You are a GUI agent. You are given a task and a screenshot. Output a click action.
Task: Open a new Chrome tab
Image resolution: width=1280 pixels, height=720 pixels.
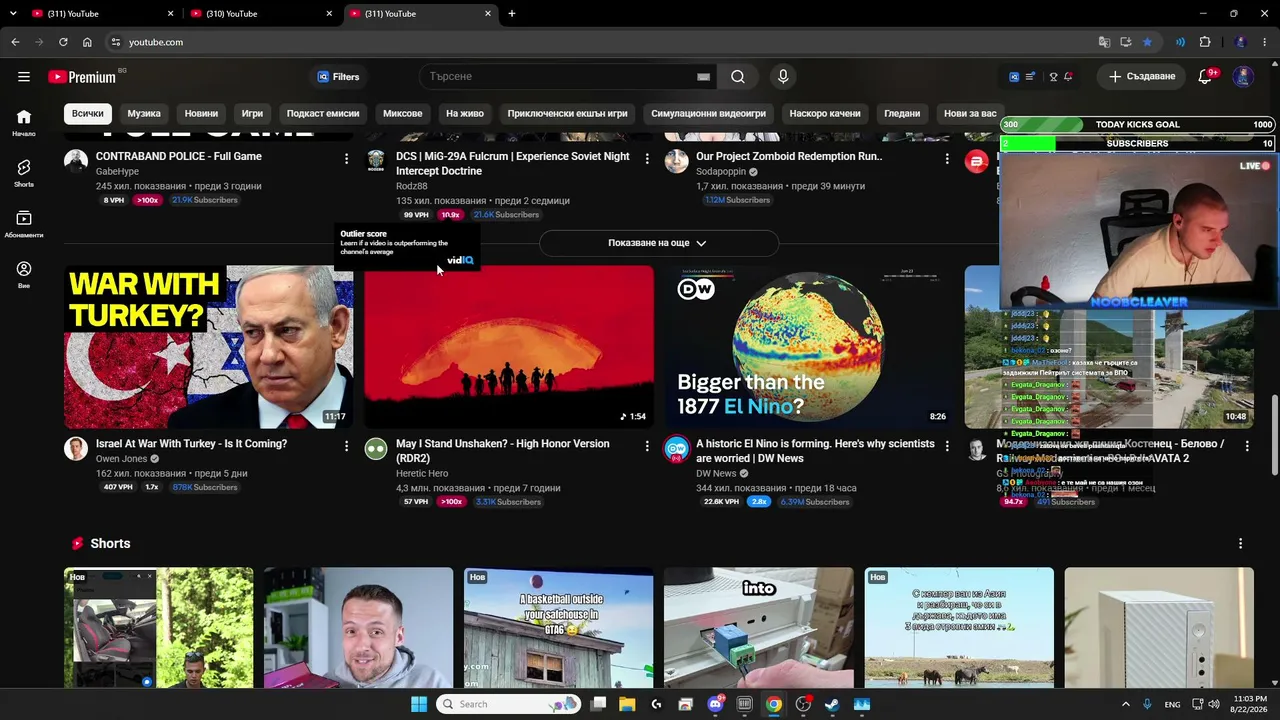512,14
